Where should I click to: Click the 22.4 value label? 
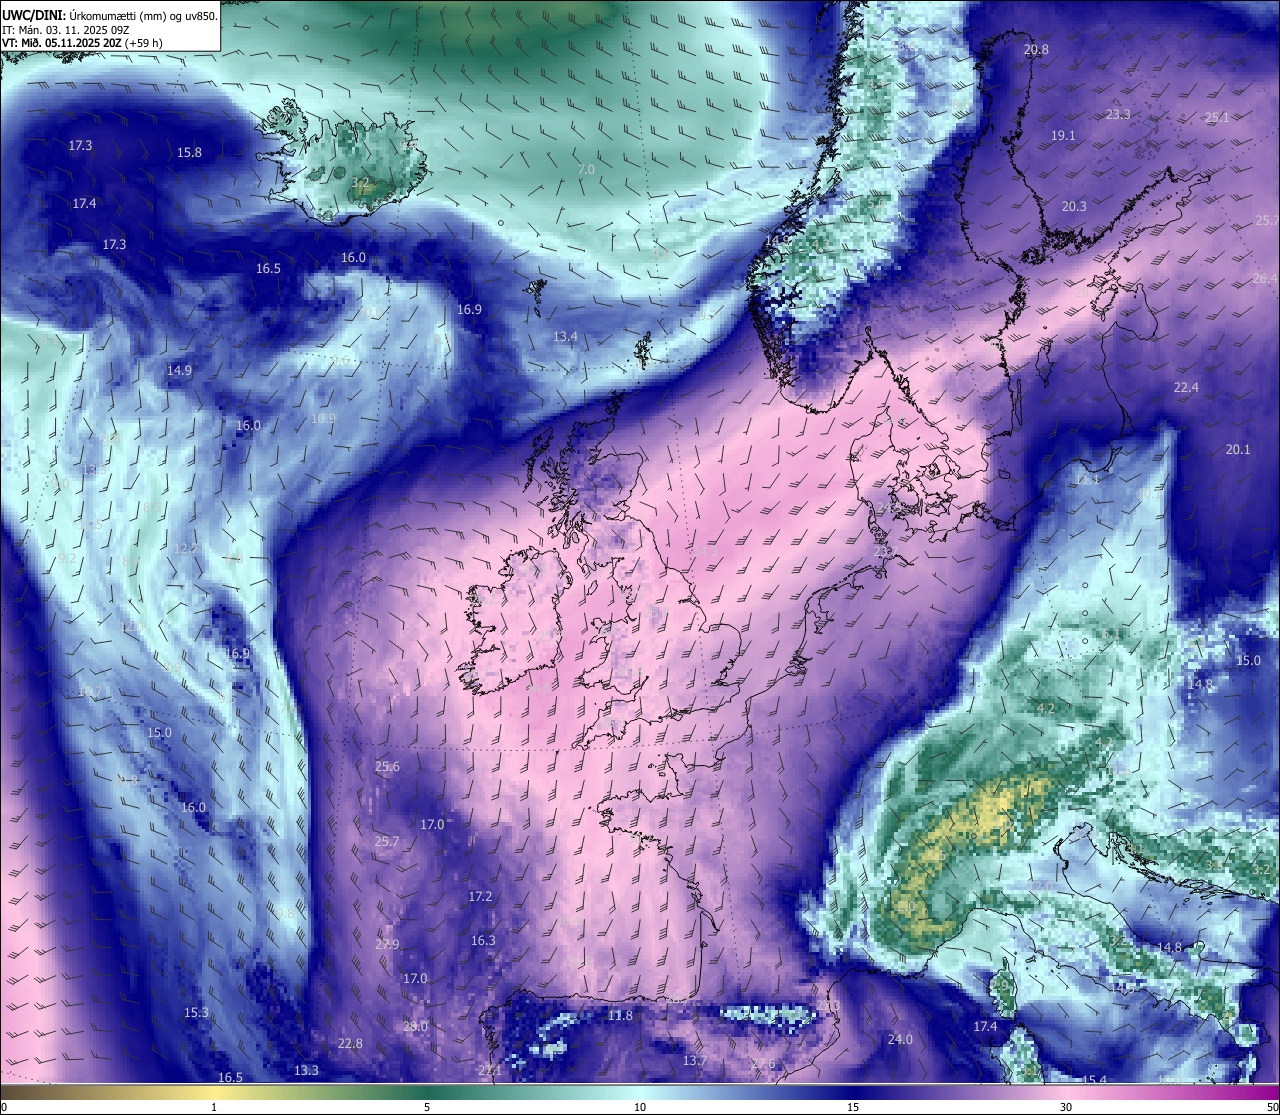(x=1186, y=388)
